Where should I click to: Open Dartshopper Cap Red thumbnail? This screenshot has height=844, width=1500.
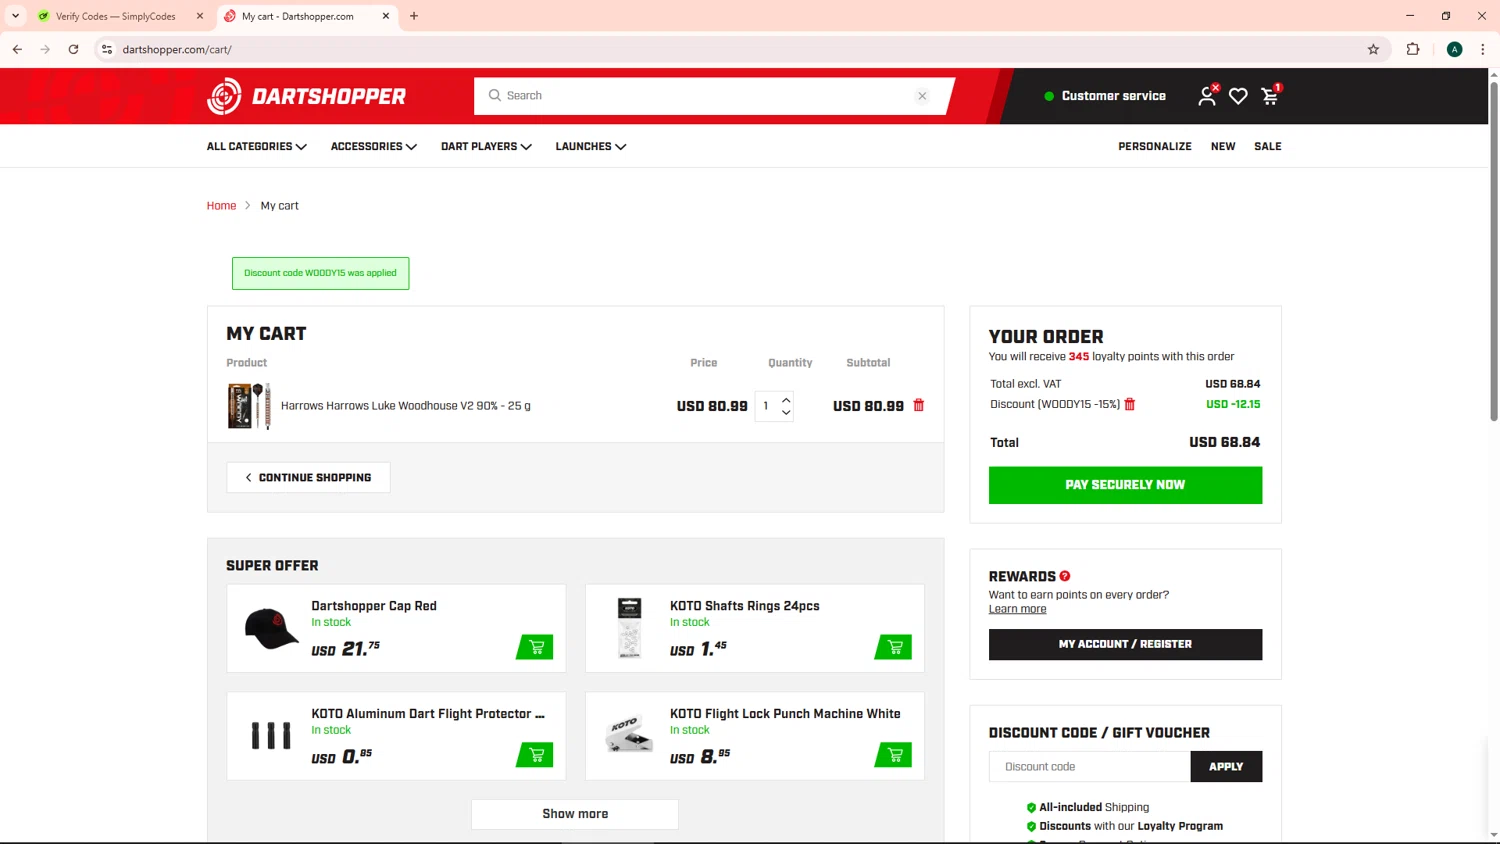[x=271, y=629]
